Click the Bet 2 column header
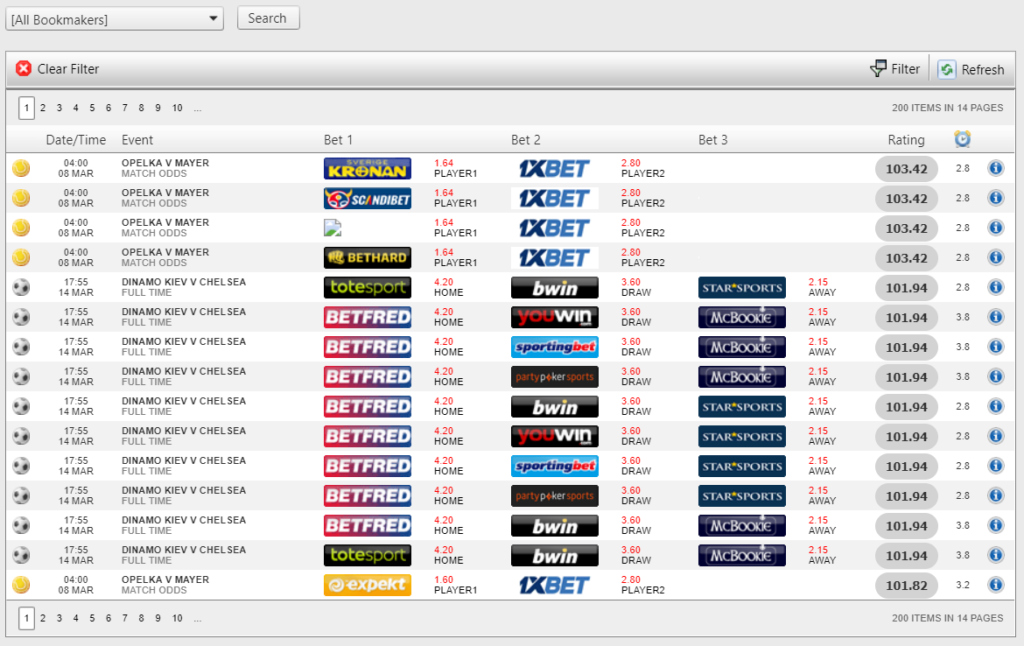This screenshot has height=646, width=1024. pyautogui.click(x=526, y=140)
